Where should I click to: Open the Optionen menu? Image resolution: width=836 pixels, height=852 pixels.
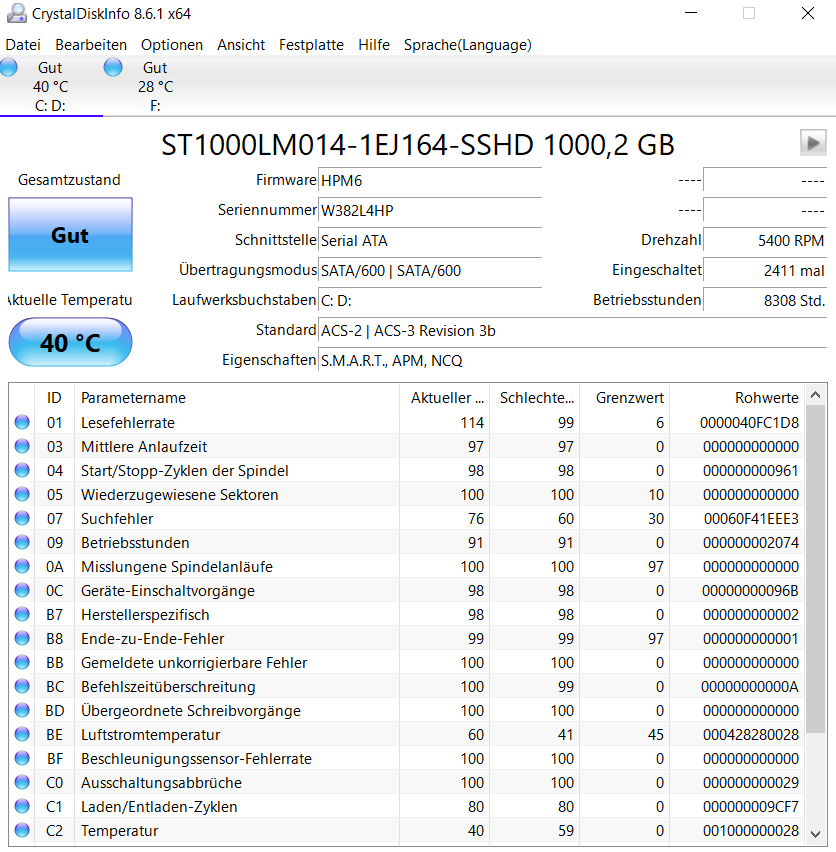pyautogui.click(x=172, y=45)
